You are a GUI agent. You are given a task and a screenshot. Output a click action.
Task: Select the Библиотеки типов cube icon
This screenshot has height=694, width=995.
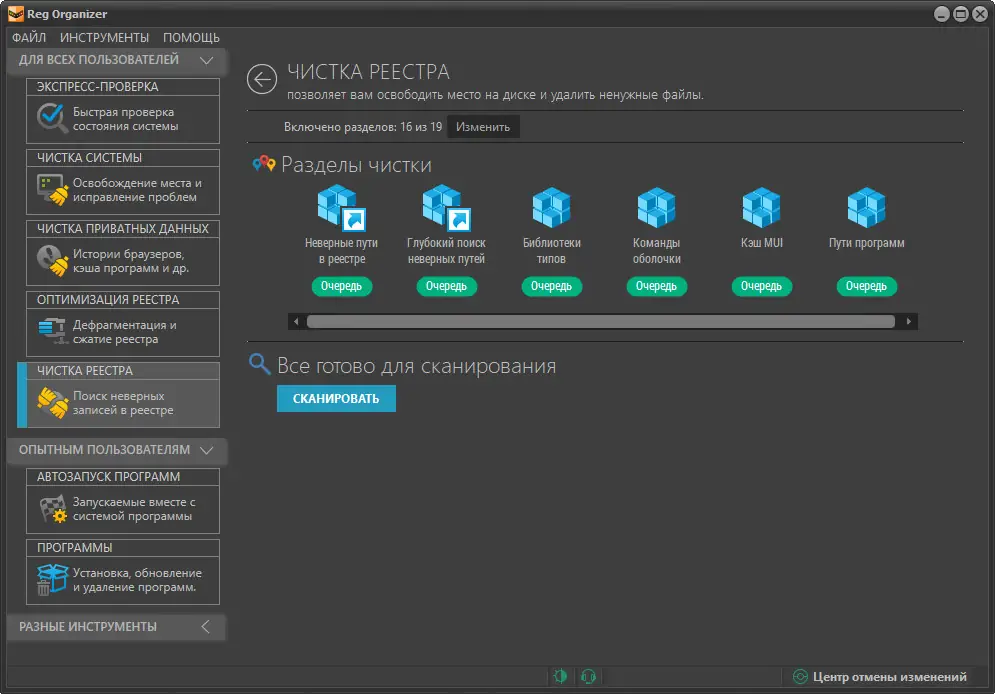coord(551,207)
